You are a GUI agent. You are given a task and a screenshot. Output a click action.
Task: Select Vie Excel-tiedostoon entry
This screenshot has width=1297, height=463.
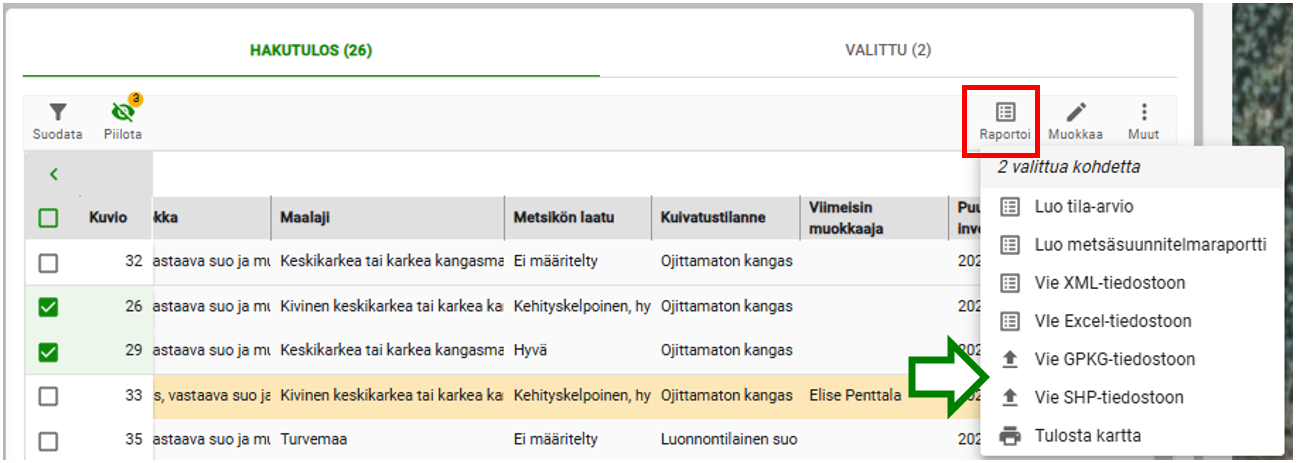[1099, 321]
